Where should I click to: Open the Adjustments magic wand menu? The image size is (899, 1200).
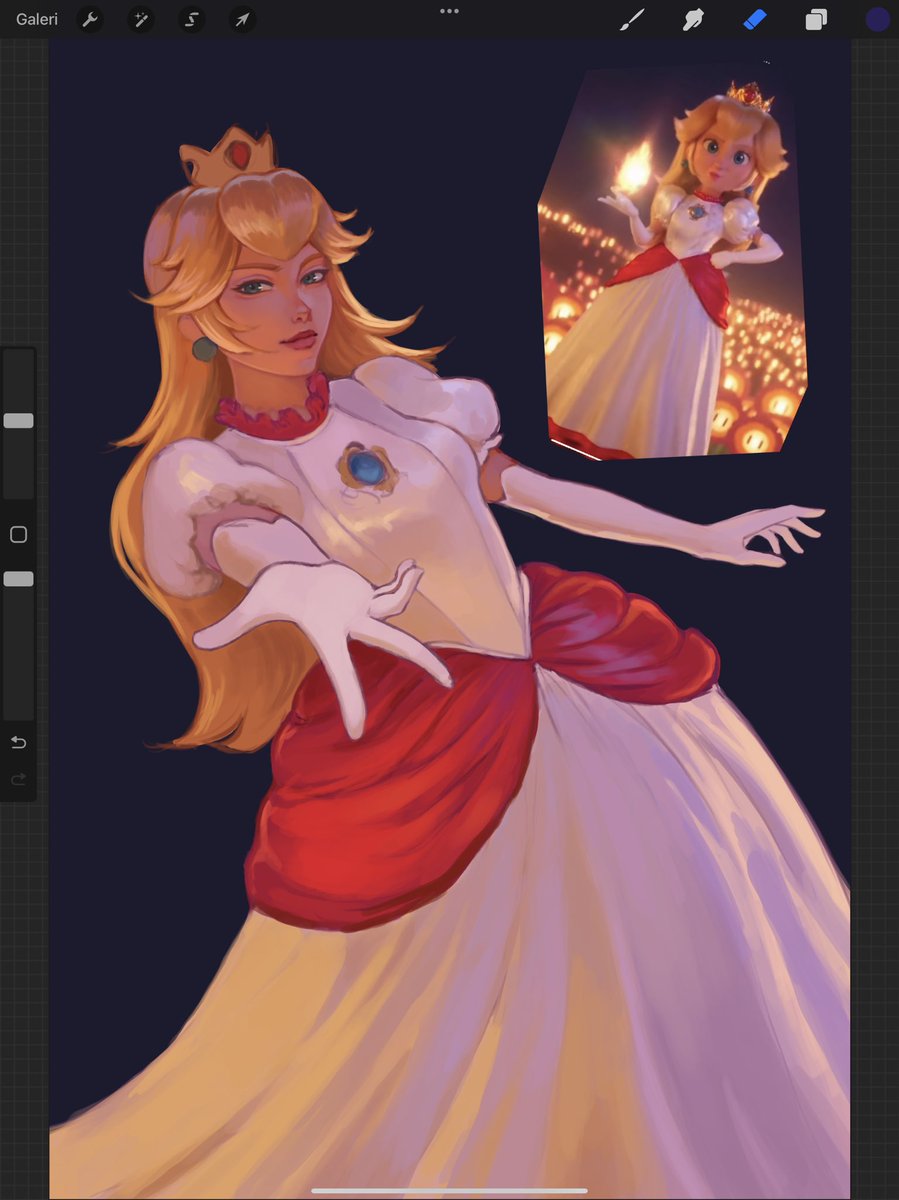coord(140,19)
